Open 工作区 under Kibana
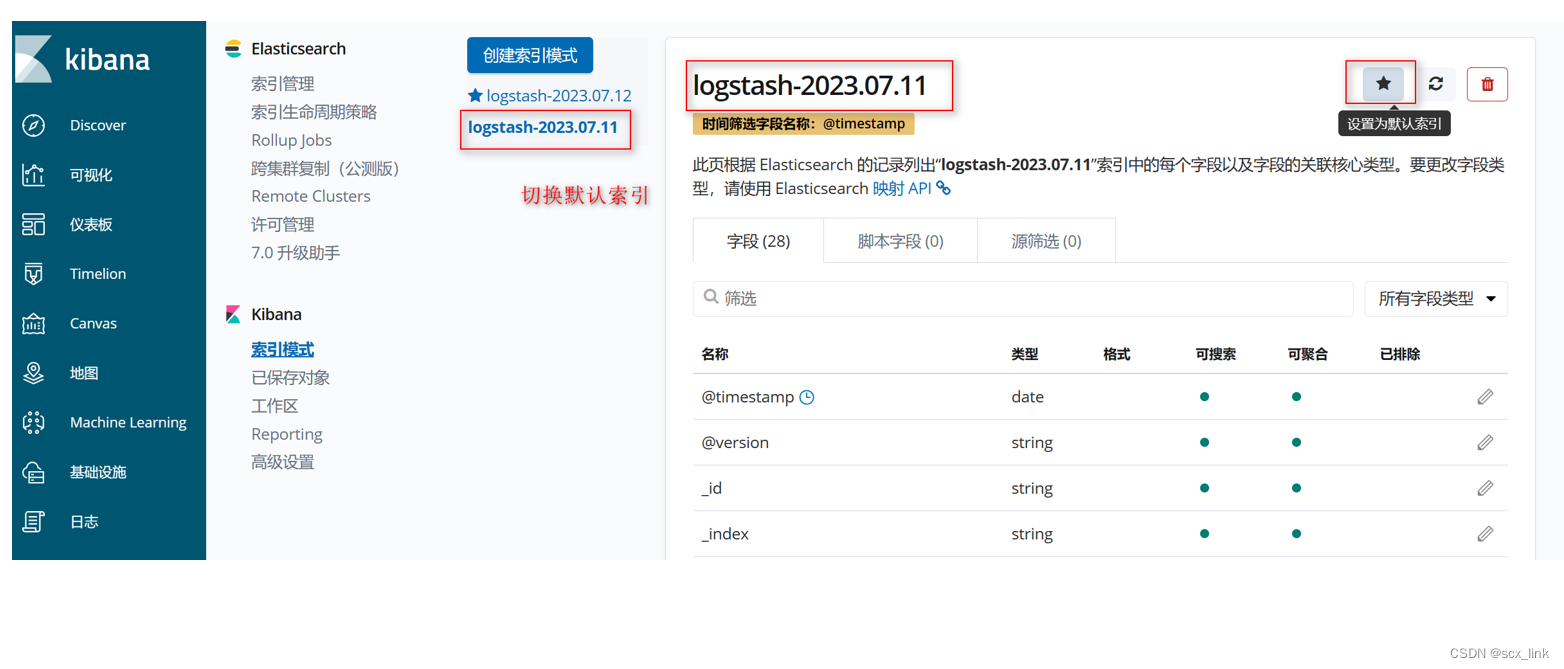 tap(275, 406)
